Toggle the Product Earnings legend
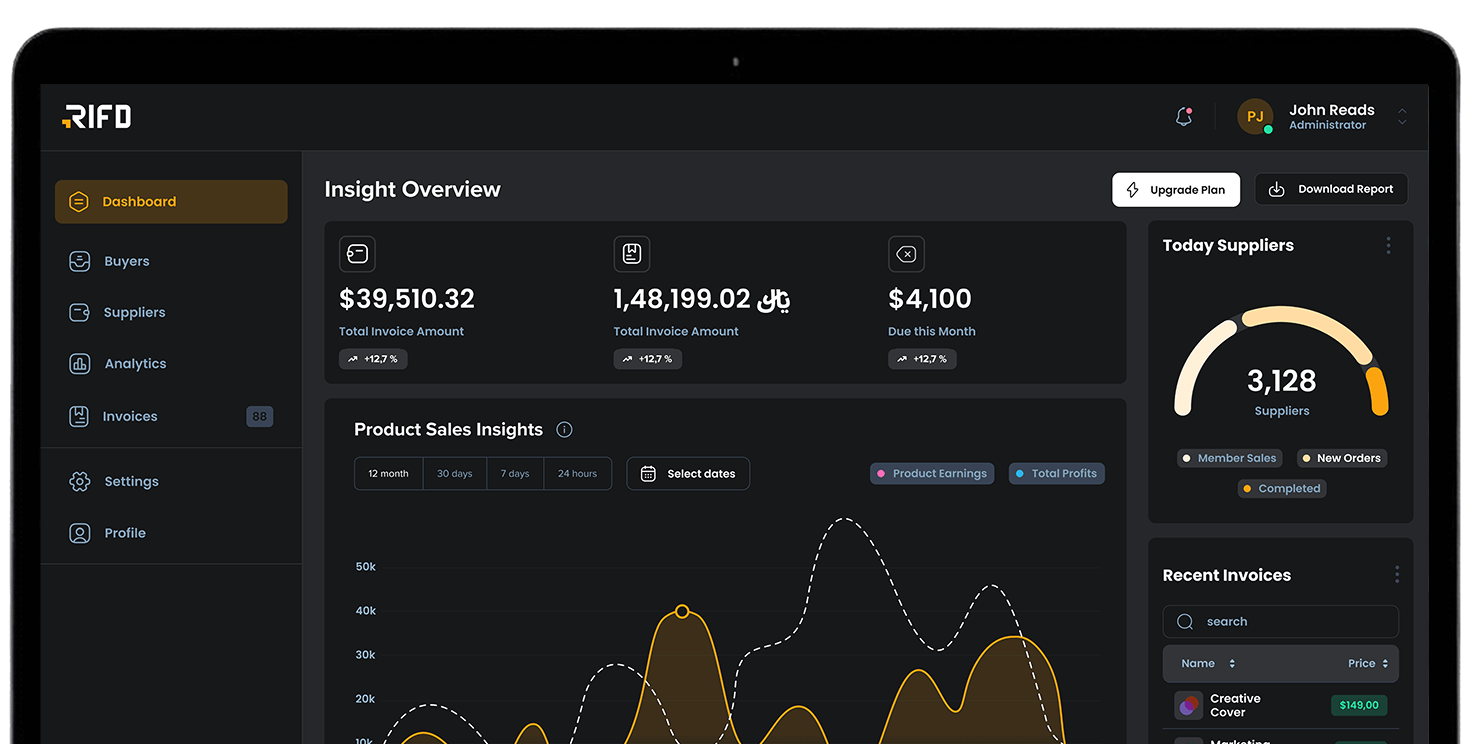The height and width of the screenshot is (744, 1467). point(932,474)
